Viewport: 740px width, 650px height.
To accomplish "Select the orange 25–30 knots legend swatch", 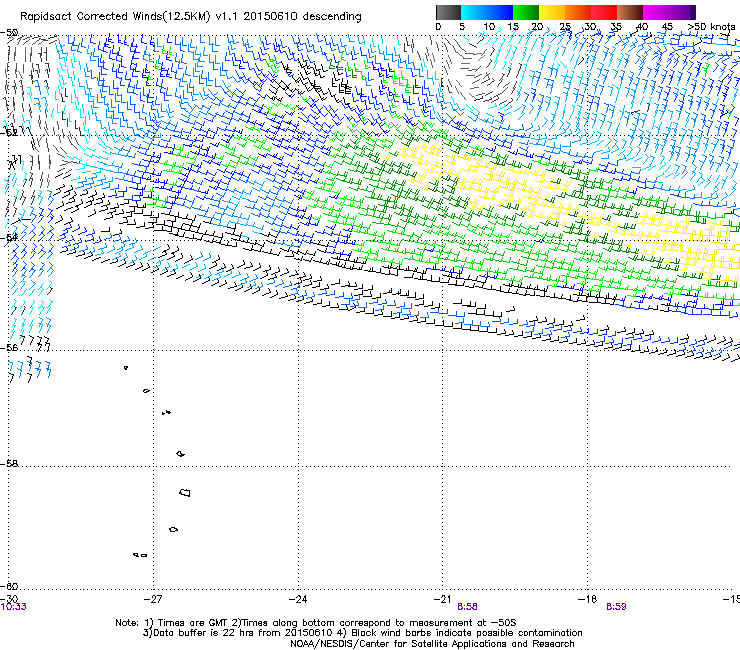I will tap(578, 12).
